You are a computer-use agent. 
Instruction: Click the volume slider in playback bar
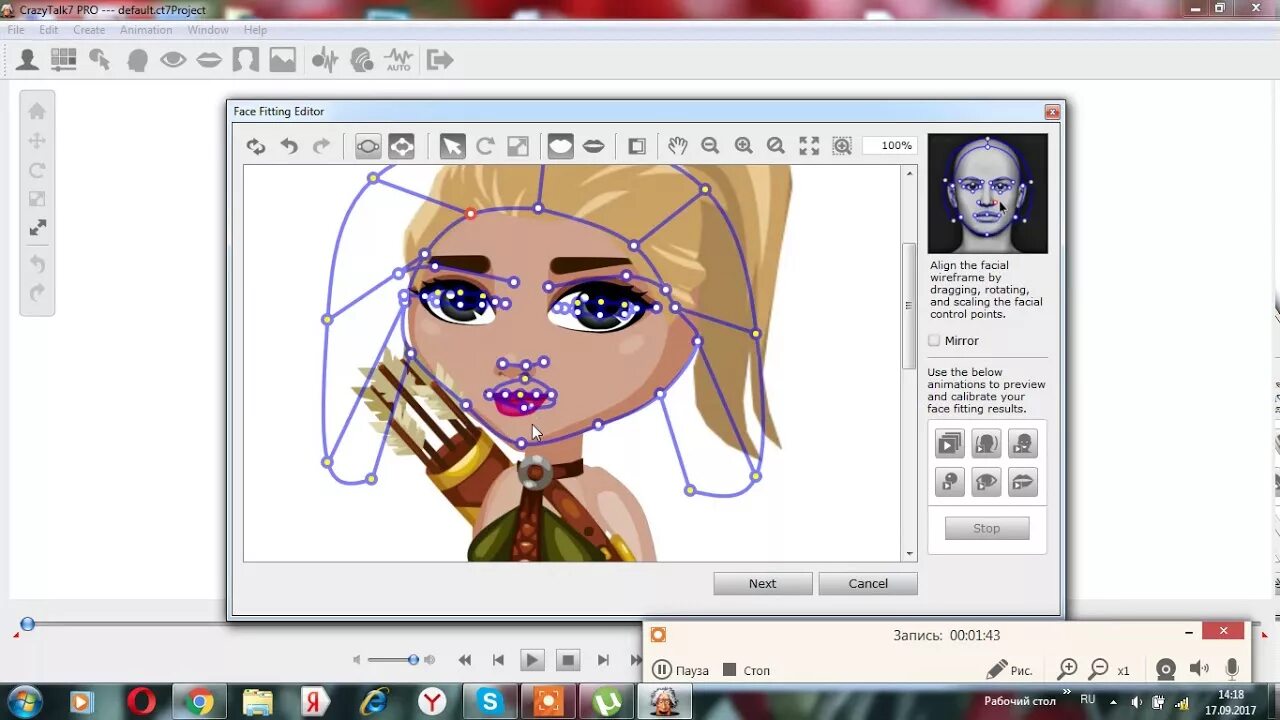pyautogui.click(x=393, y=660)
